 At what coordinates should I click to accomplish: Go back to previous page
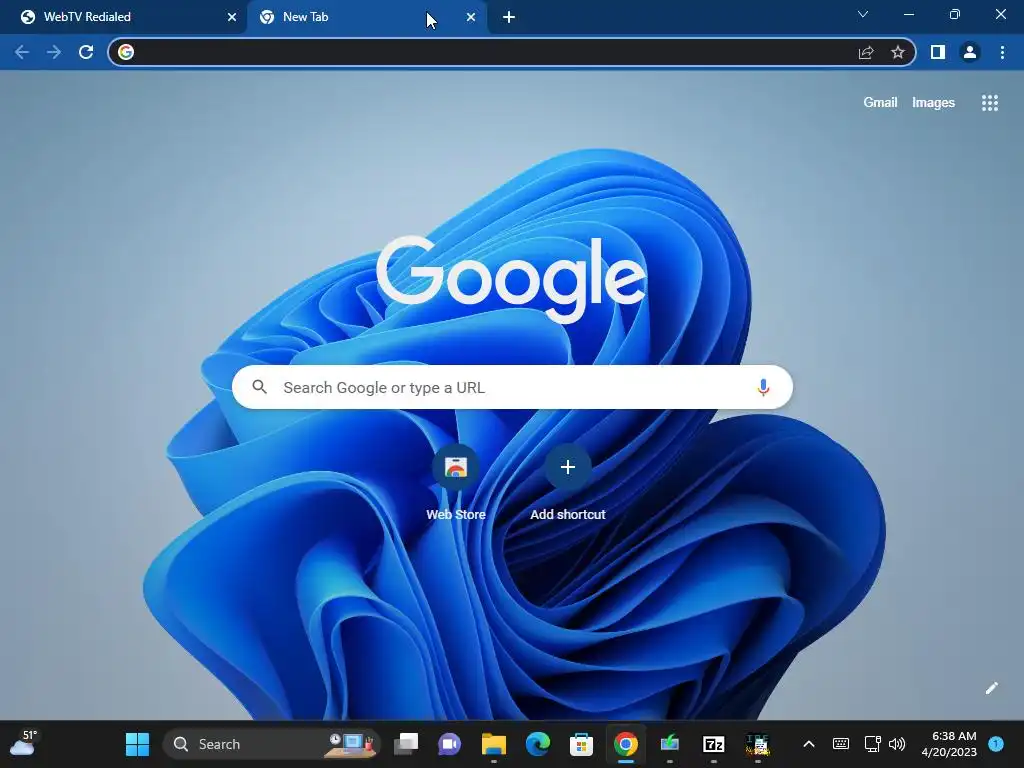[x=22, y=52]
